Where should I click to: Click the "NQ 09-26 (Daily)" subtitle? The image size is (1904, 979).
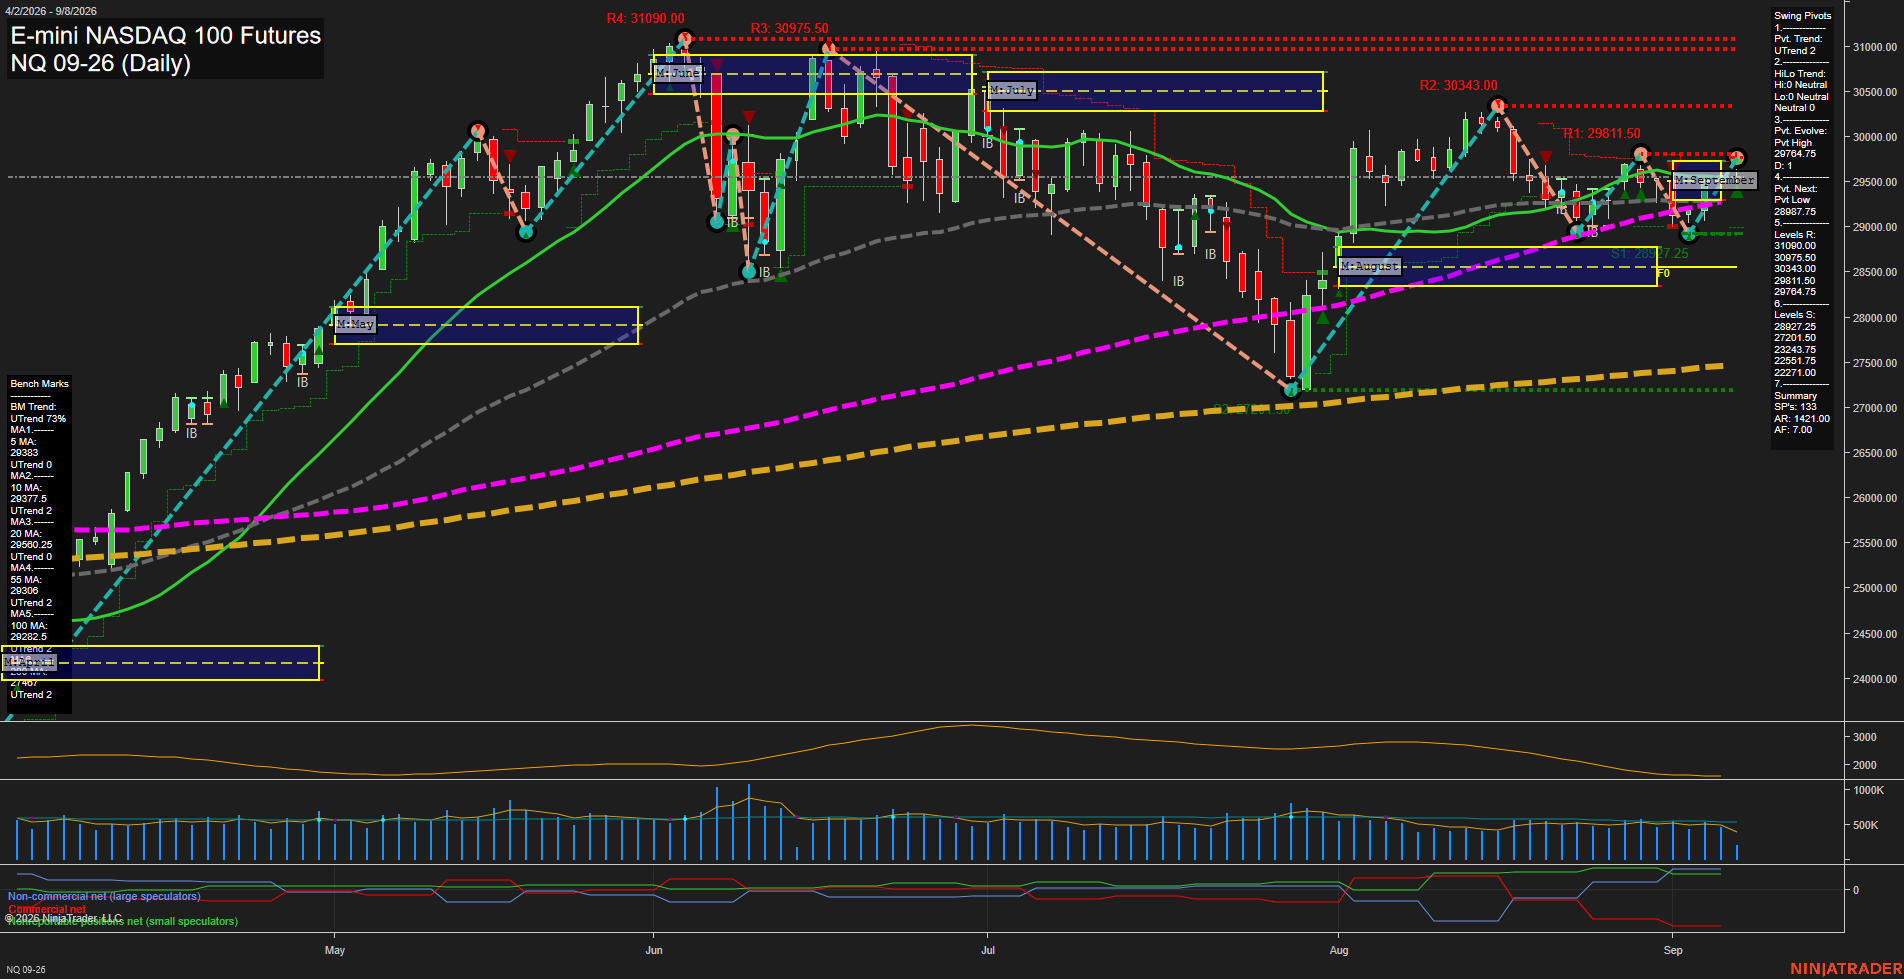(x=100, y=63)
